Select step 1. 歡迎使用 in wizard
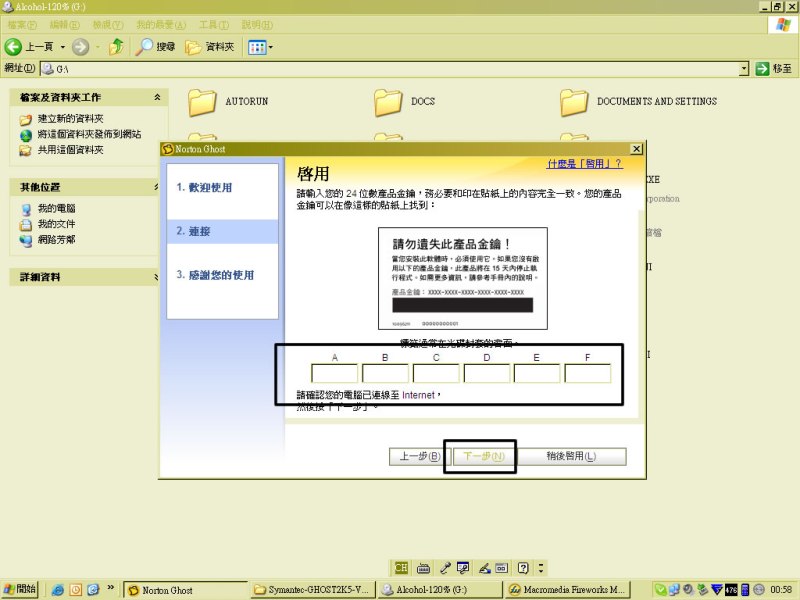 [x=205, y=188]
